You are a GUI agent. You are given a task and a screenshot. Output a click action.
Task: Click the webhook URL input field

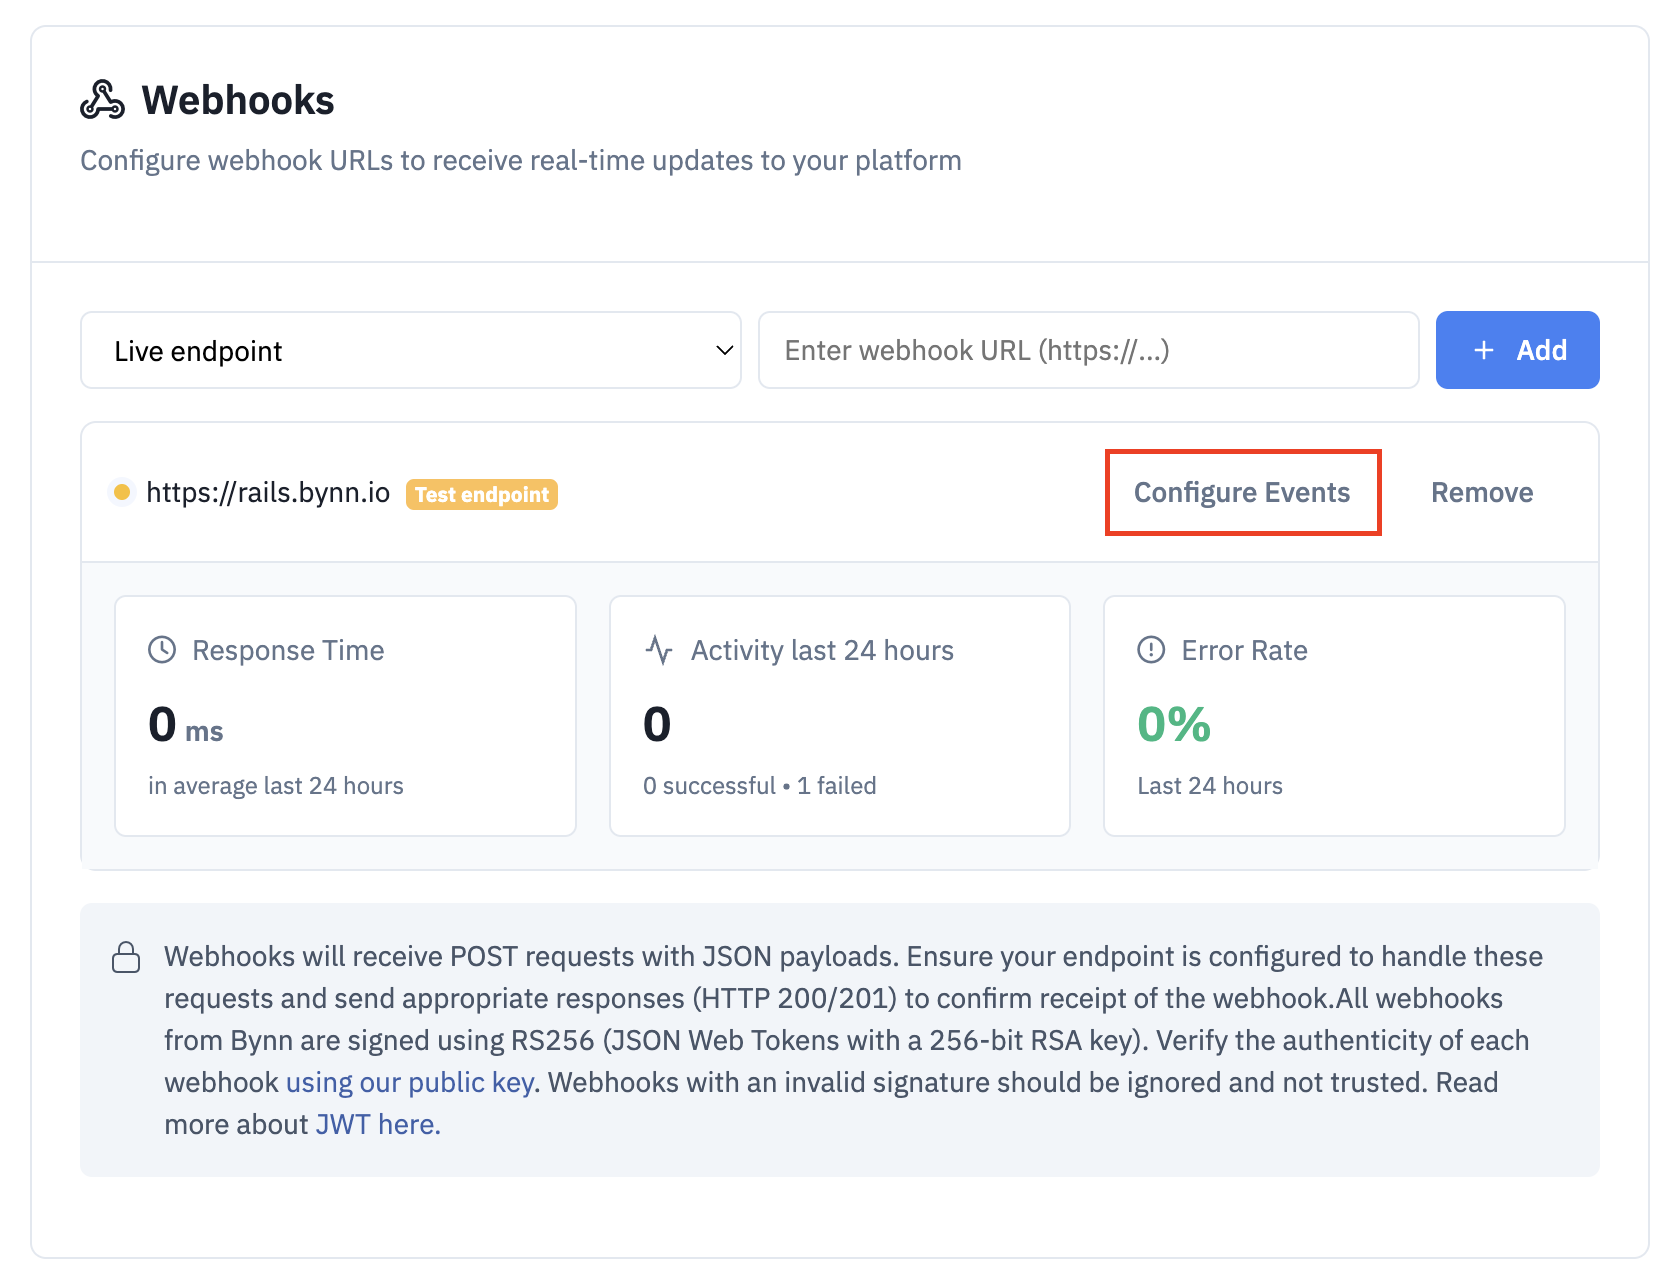(1088, 350)
